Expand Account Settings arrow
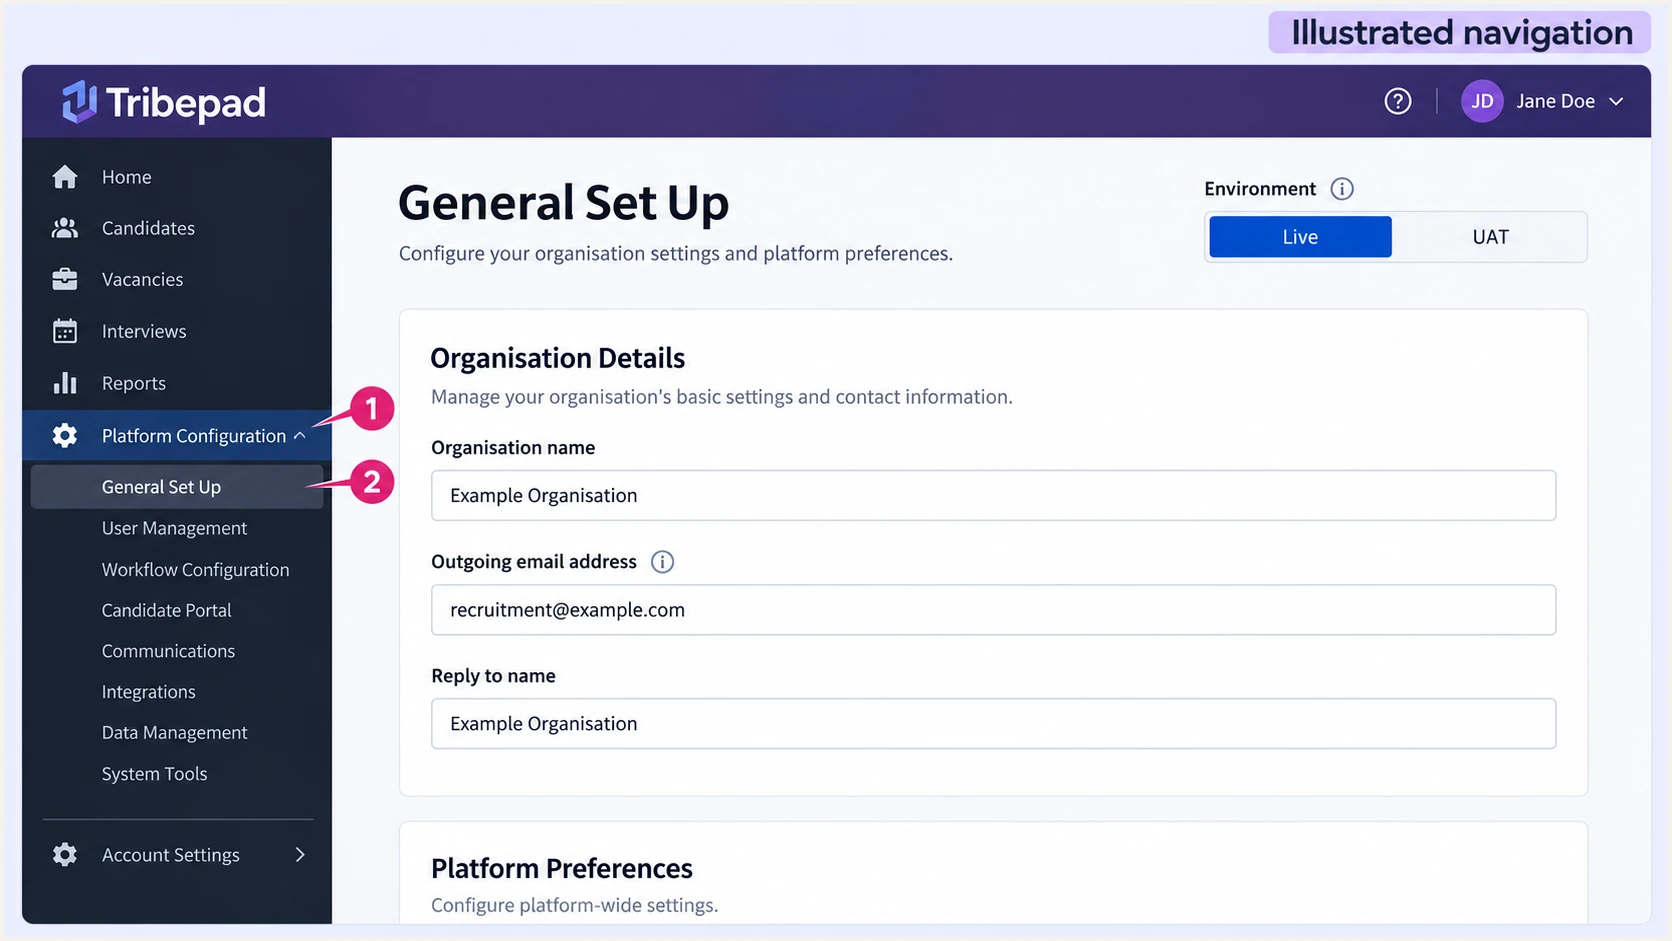This screenshot has height=941, width=1672. [300, 855]
